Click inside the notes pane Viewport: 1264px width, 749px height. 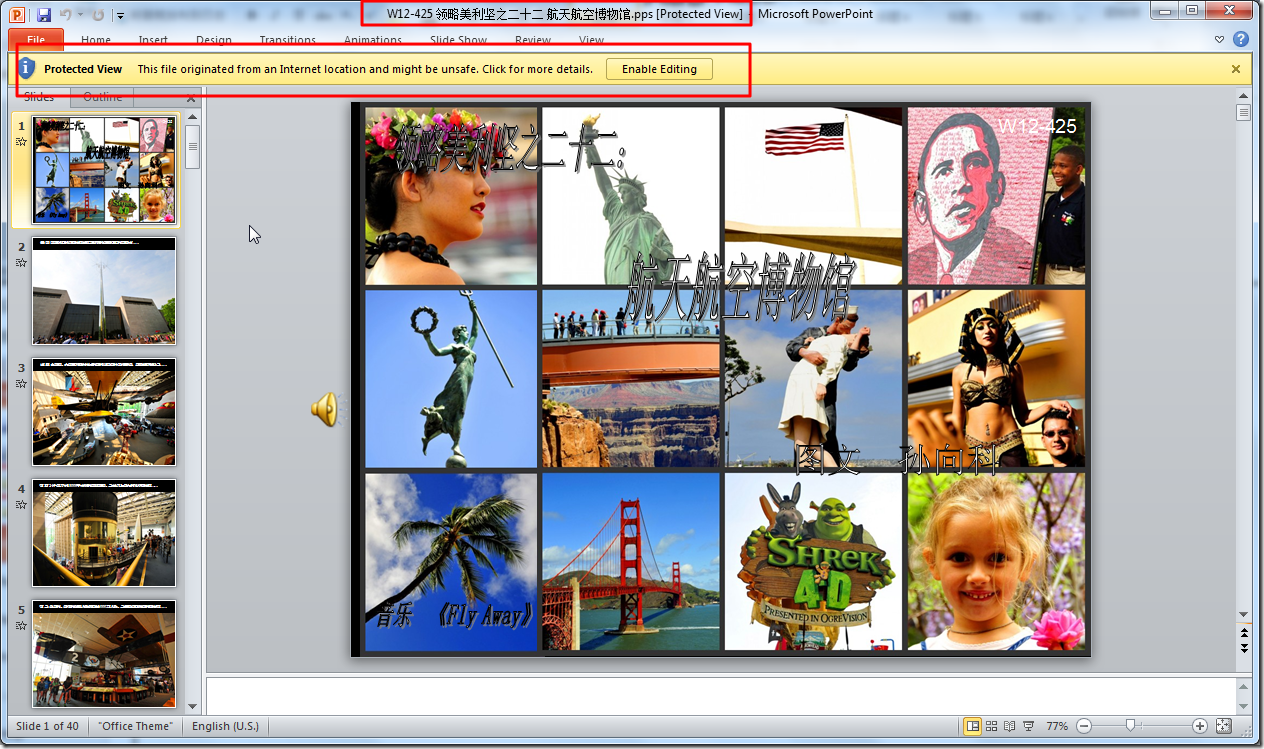tap(720, 695)
